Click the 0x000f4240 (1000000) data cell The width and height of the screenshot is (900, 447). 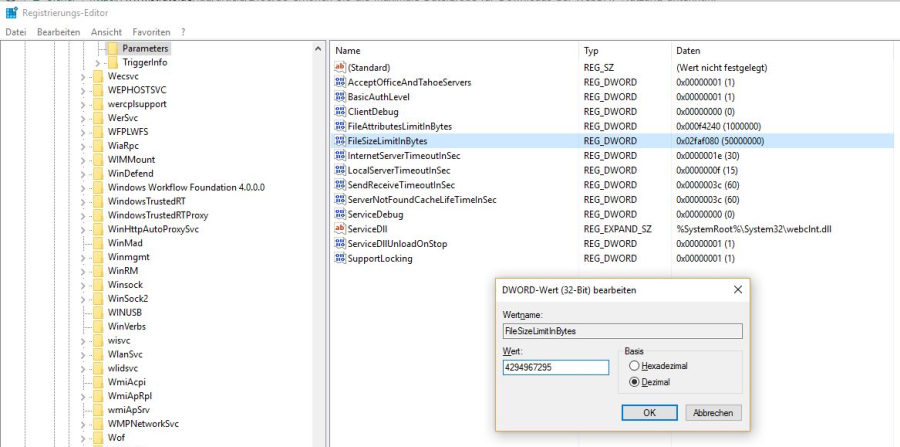coord(718,126)
